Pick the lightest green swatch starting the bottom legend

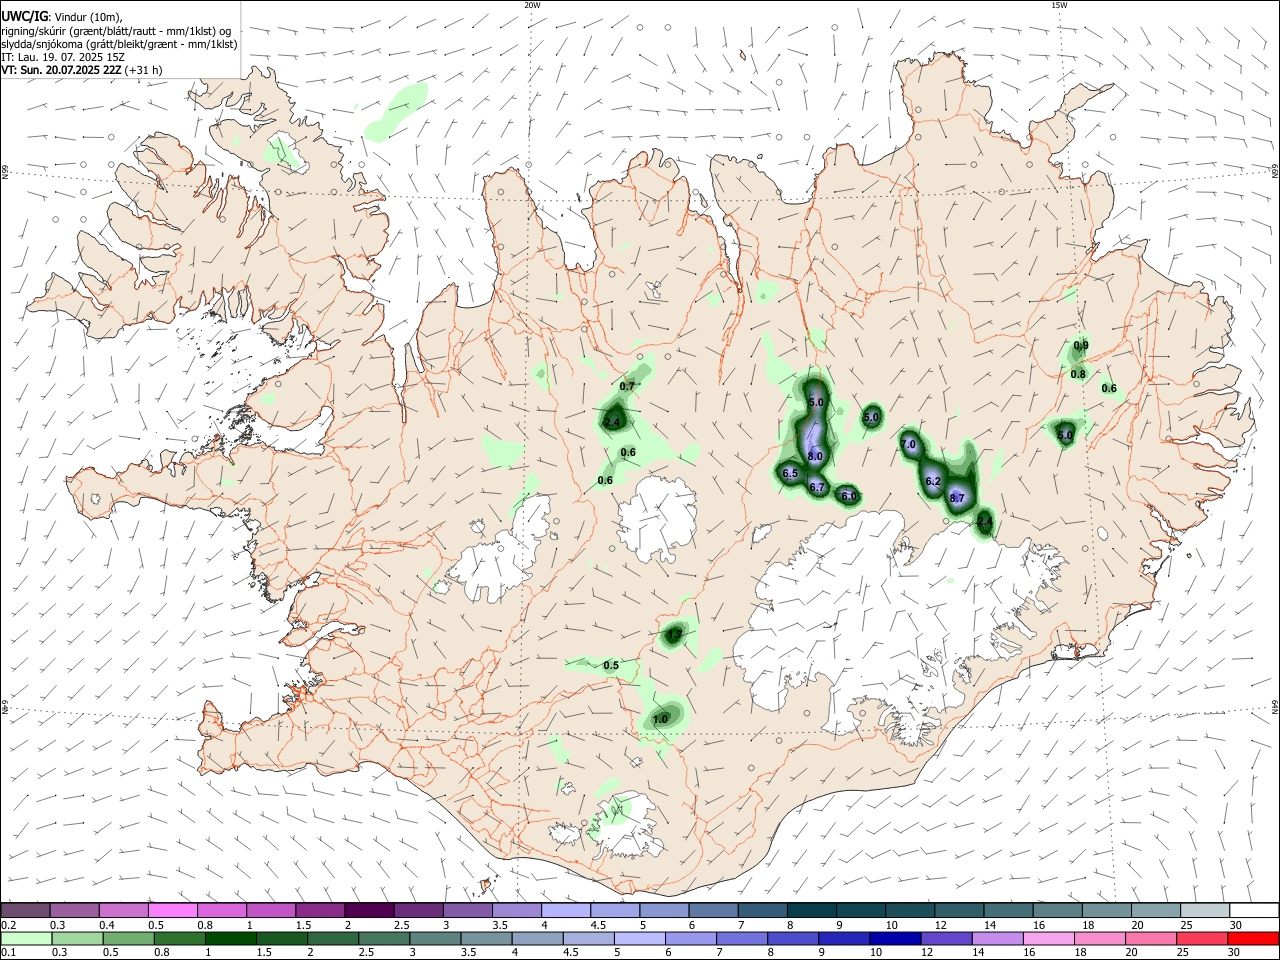[x=26, y=939]
